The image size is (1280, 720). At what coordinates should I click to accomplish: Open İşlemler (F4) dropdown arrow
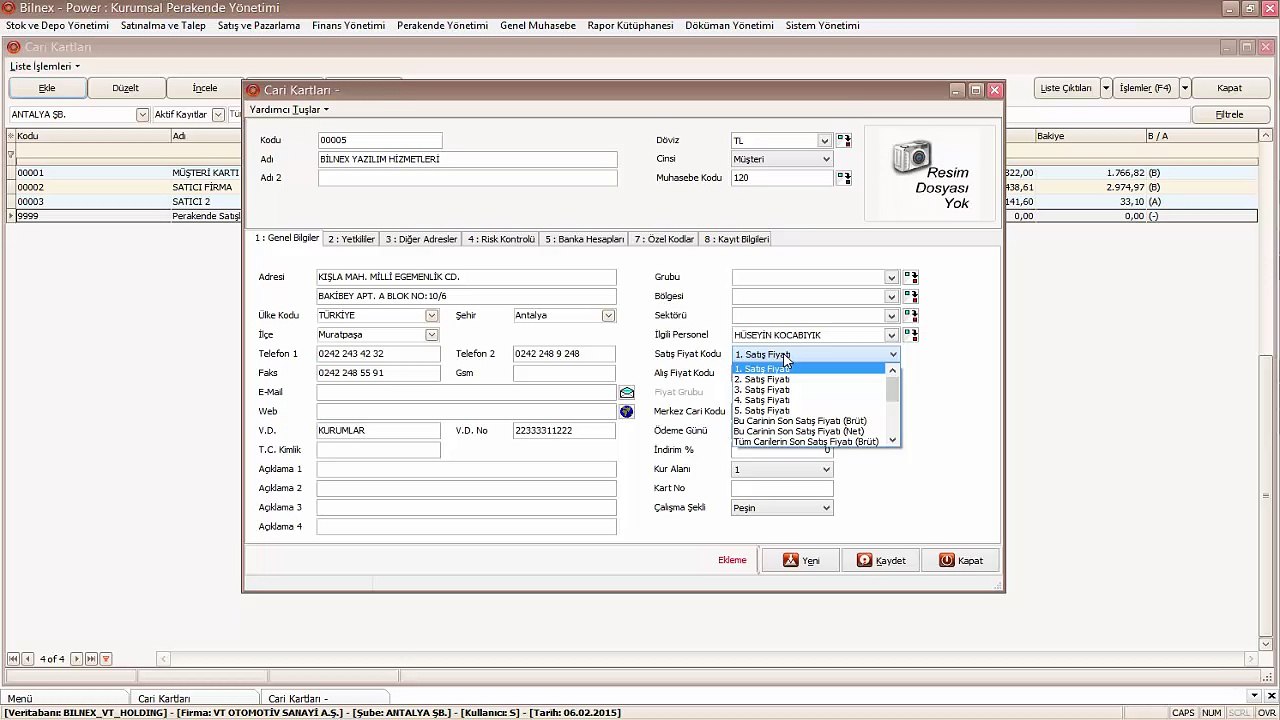[x=1185, y=88]
